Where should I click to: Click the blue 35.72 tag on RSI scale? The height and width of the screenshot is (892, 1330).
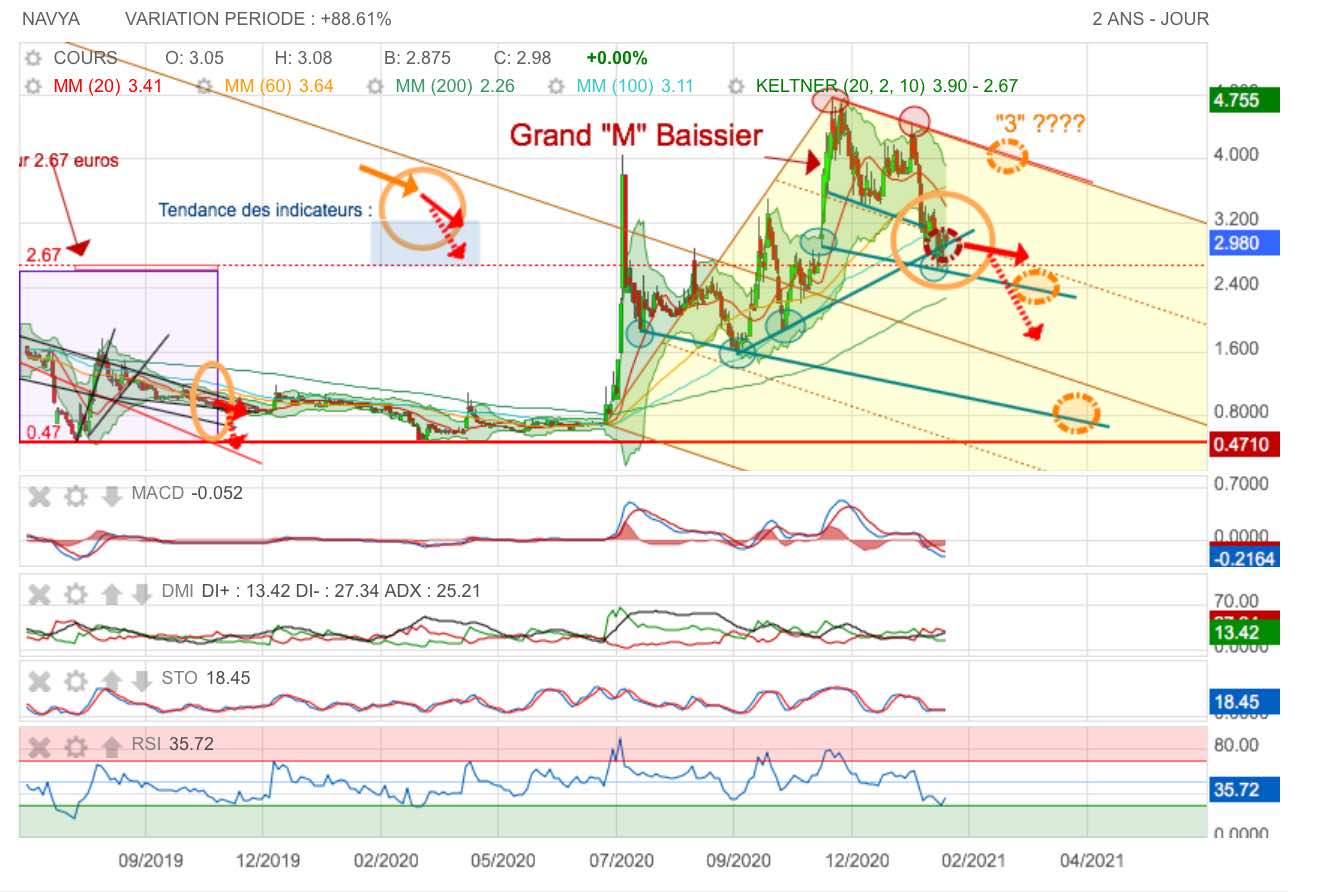pos(1245,790)
